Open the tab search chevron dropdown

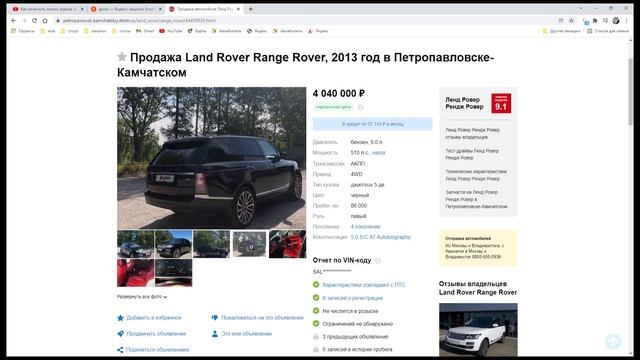580,9
